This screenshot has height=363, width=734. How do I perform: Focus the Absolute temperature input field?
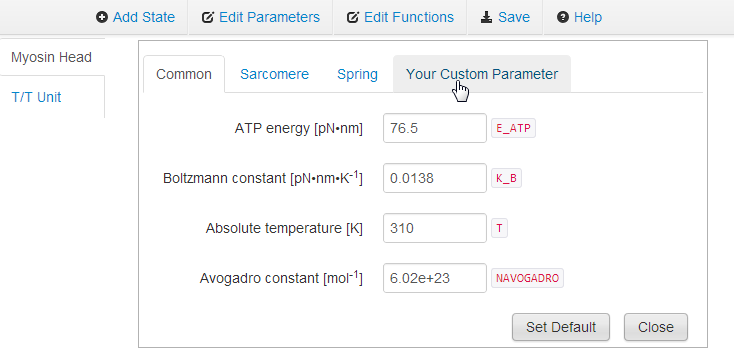click(435, 228)
